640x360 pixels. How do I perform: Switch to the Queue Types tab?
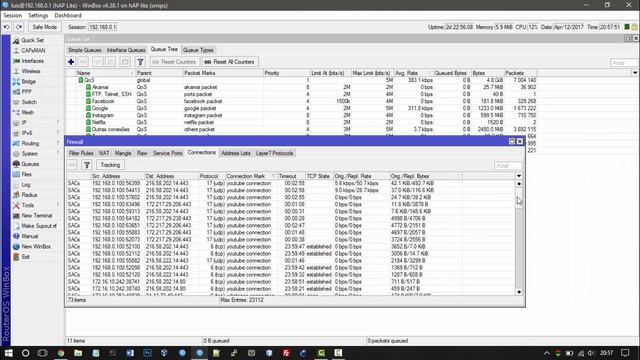click(x=198, y=50)
